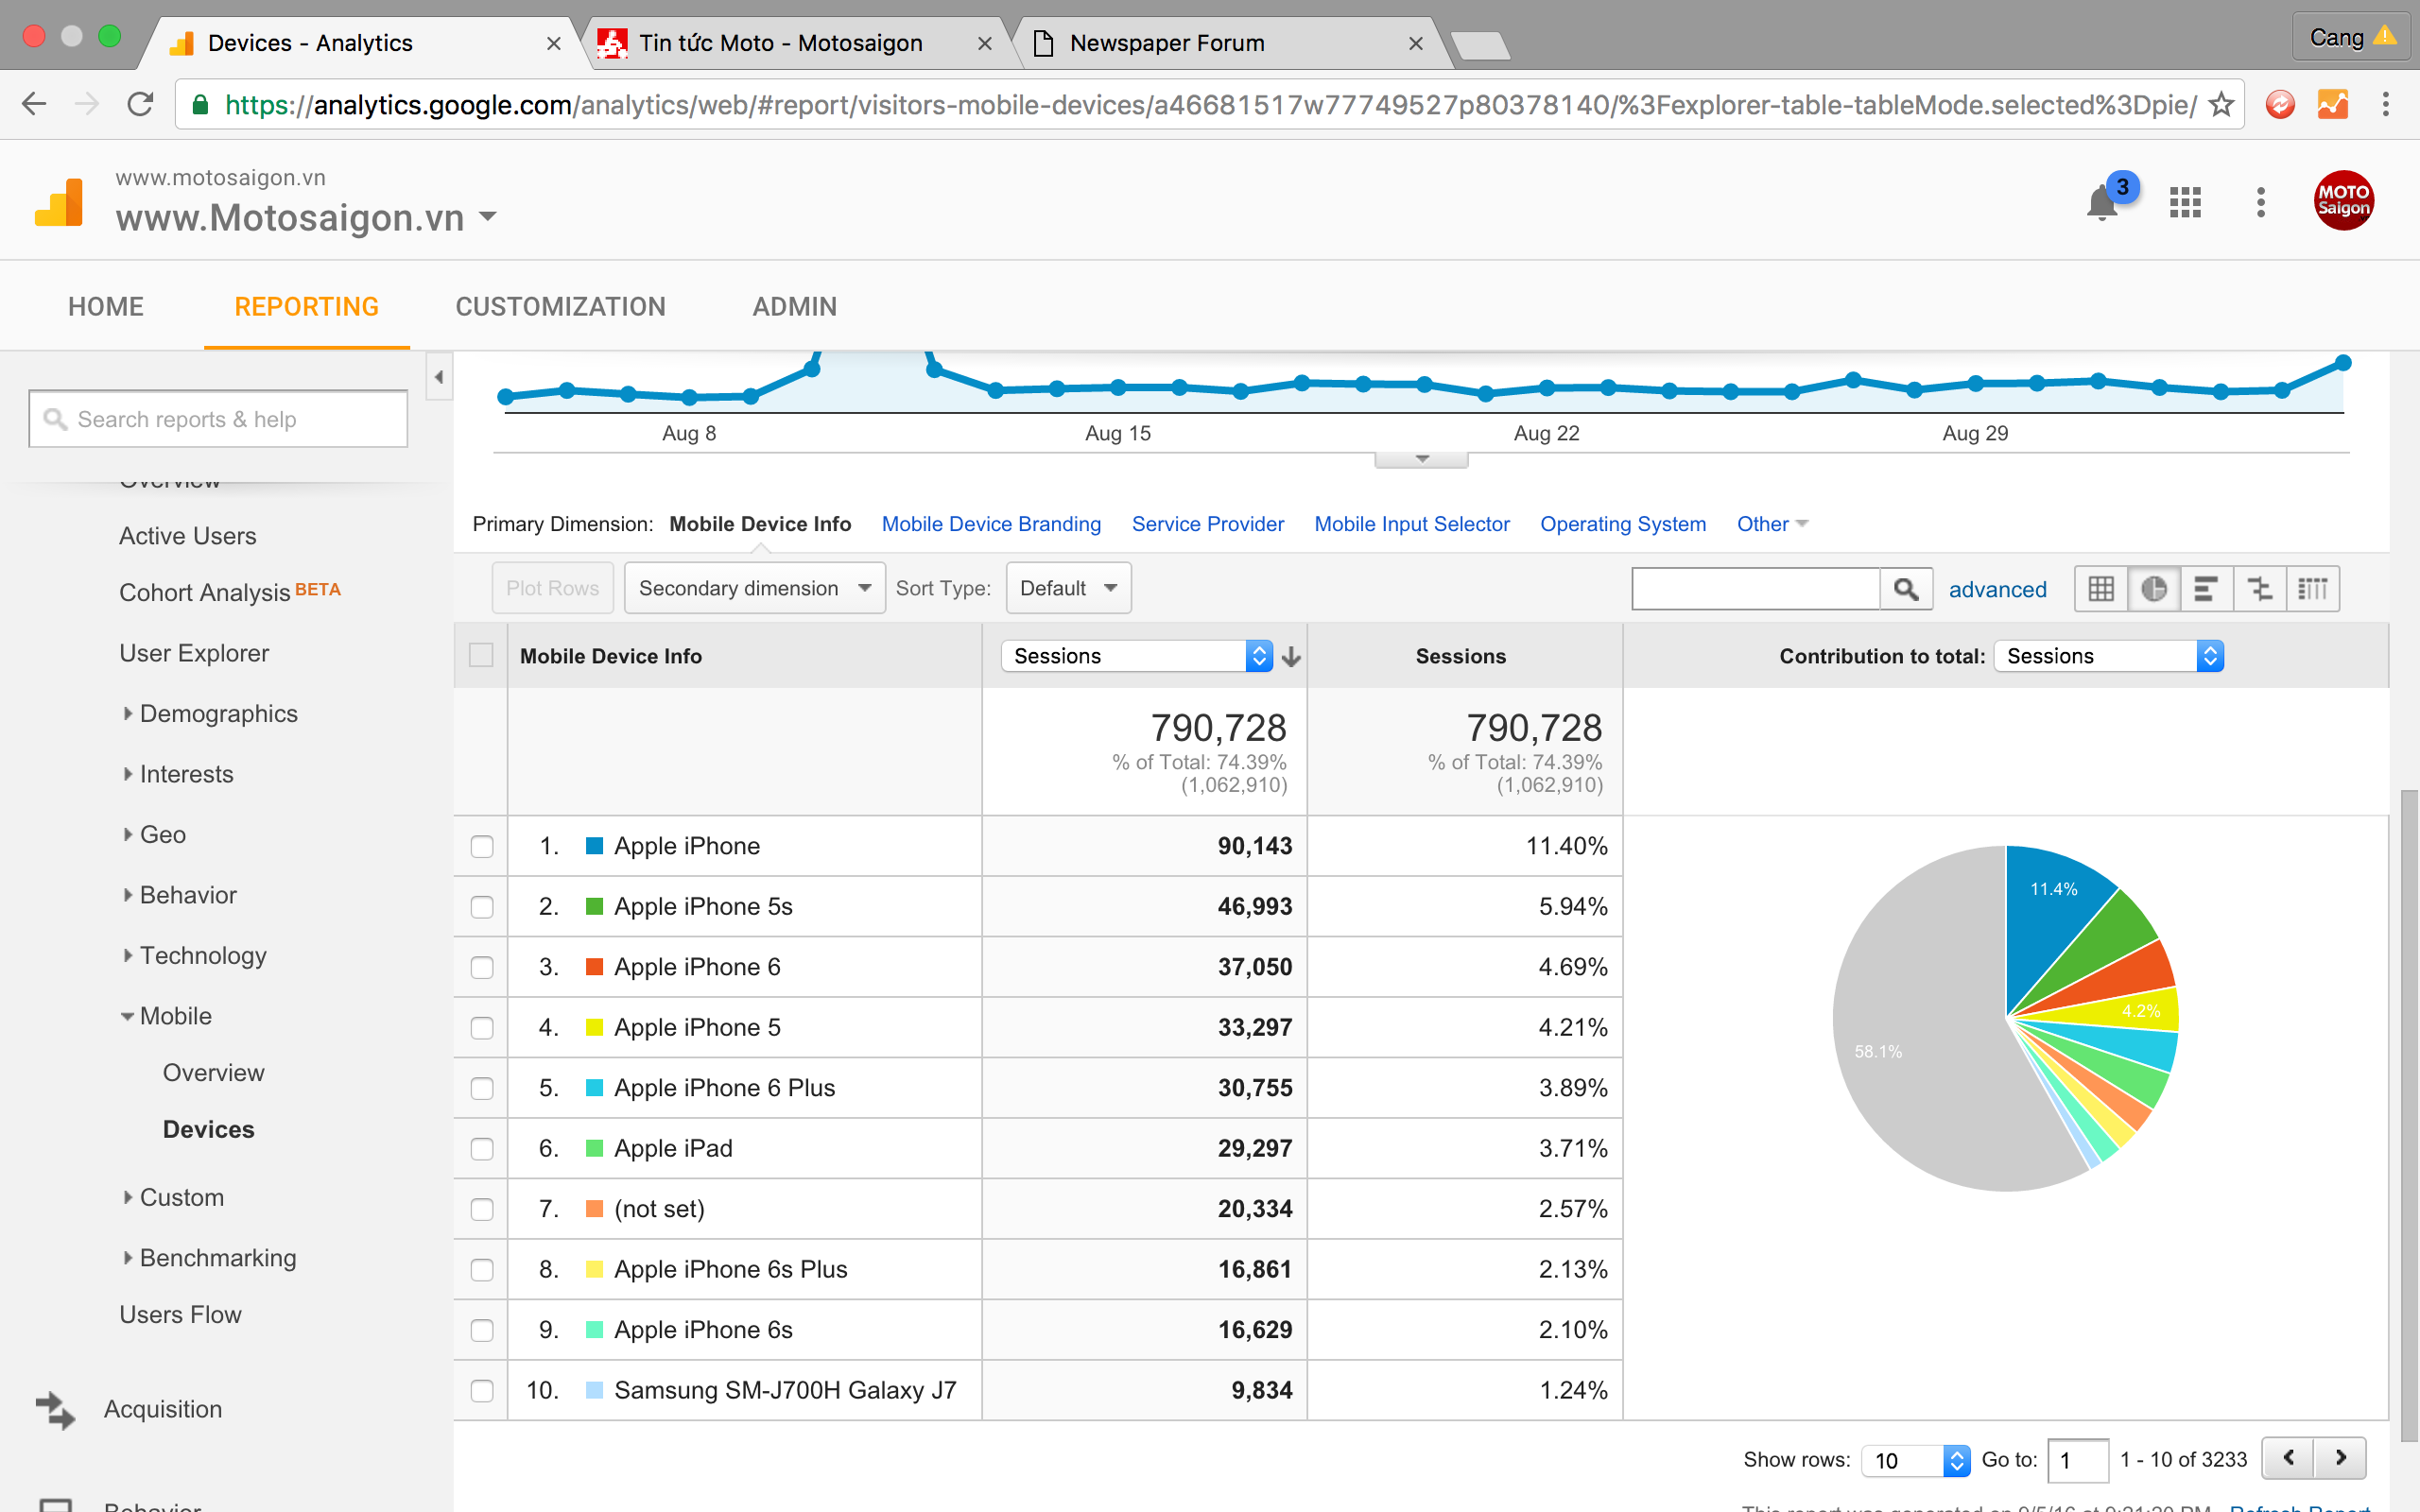This screenshot has width=2420, height=1512.
Task: Open the Sessions metric selector in the table header
Action: (x=1137, y=656)
